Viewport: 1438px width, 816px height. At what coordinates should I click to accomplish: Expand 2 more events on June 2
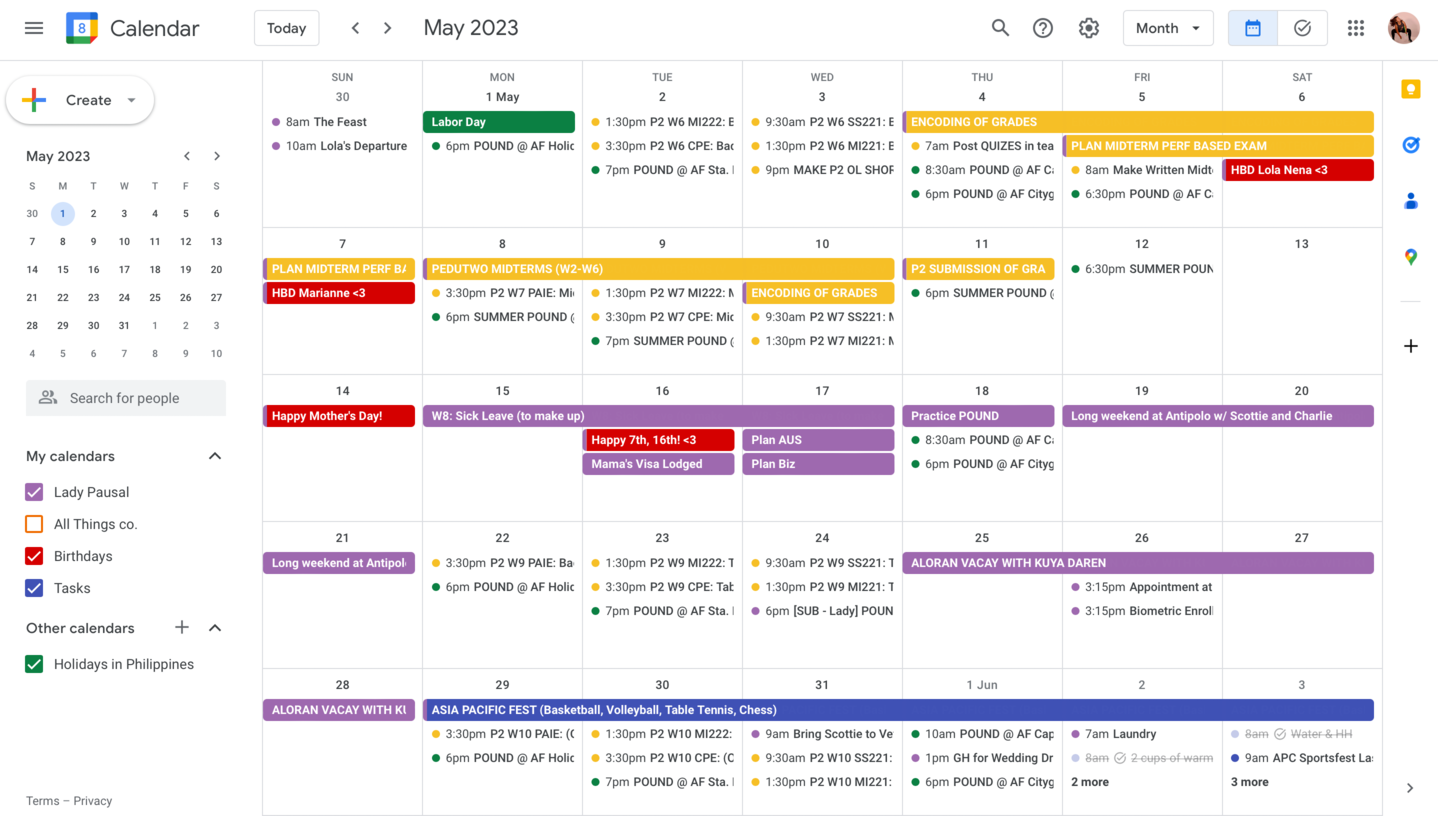coord(1090,782)
